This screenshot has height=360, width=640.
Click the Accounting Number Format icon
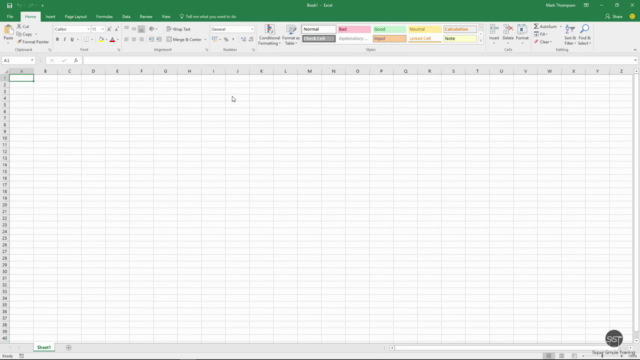coord(215,40)
